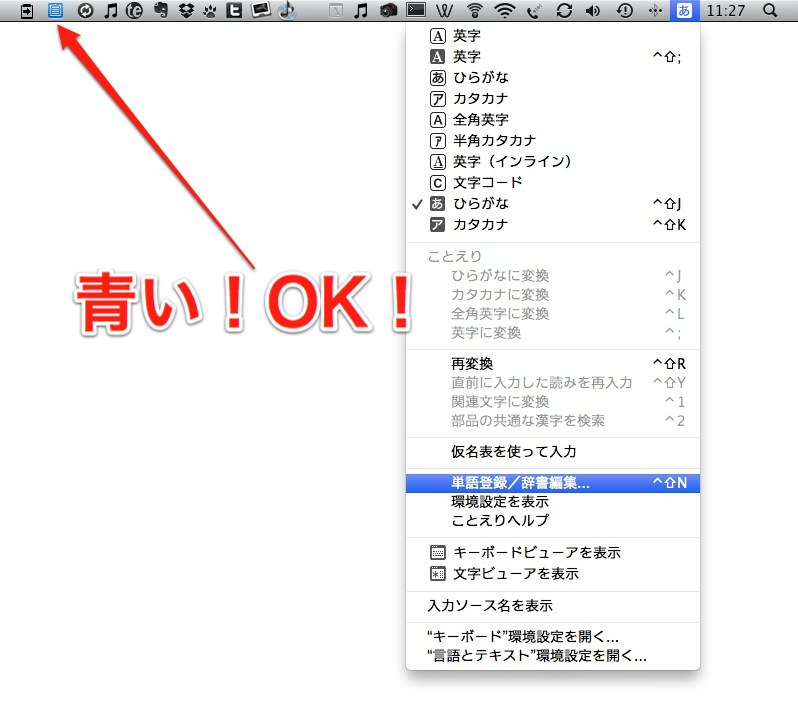Click the Growl paw icon

(210, 11)
